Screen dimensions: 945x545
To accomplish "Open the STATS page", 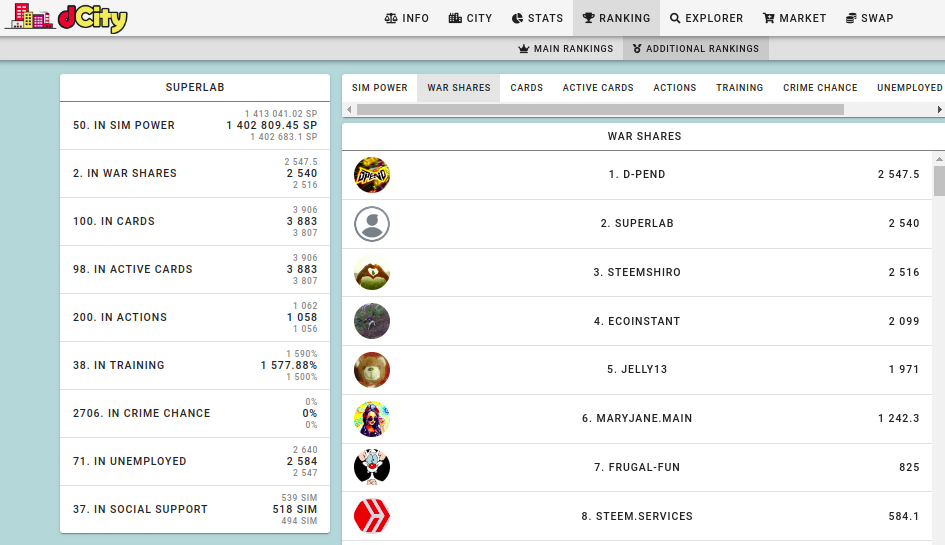I will tap(538, 18).
